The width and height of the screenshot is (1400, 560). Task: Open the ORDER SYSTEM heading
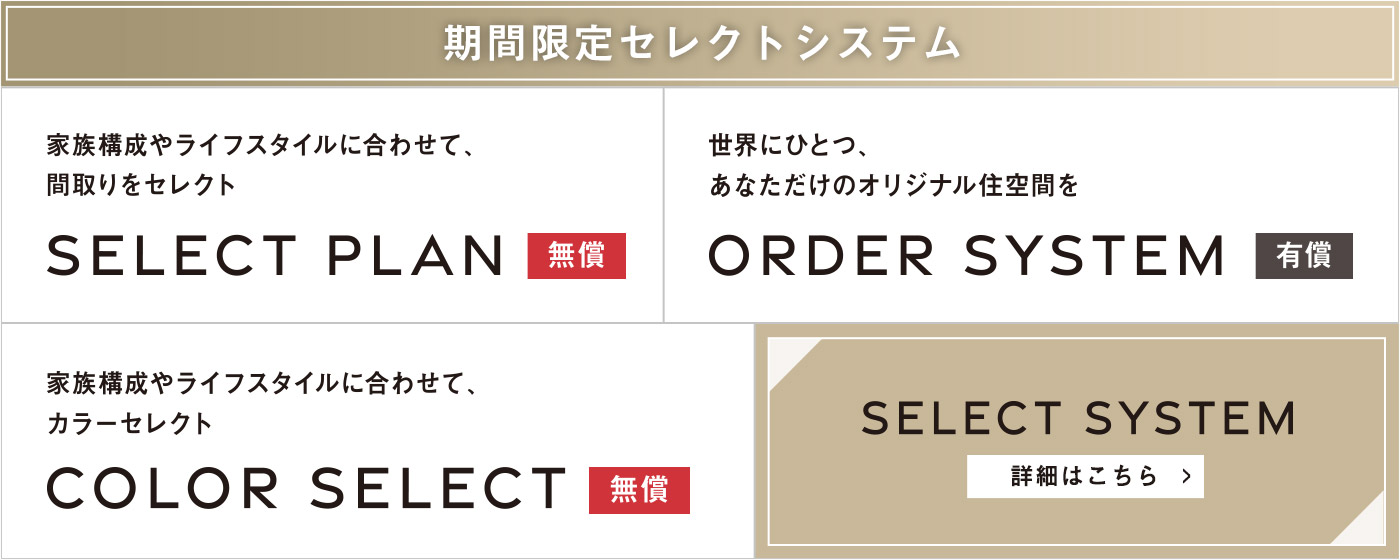[x=967, y=256]
